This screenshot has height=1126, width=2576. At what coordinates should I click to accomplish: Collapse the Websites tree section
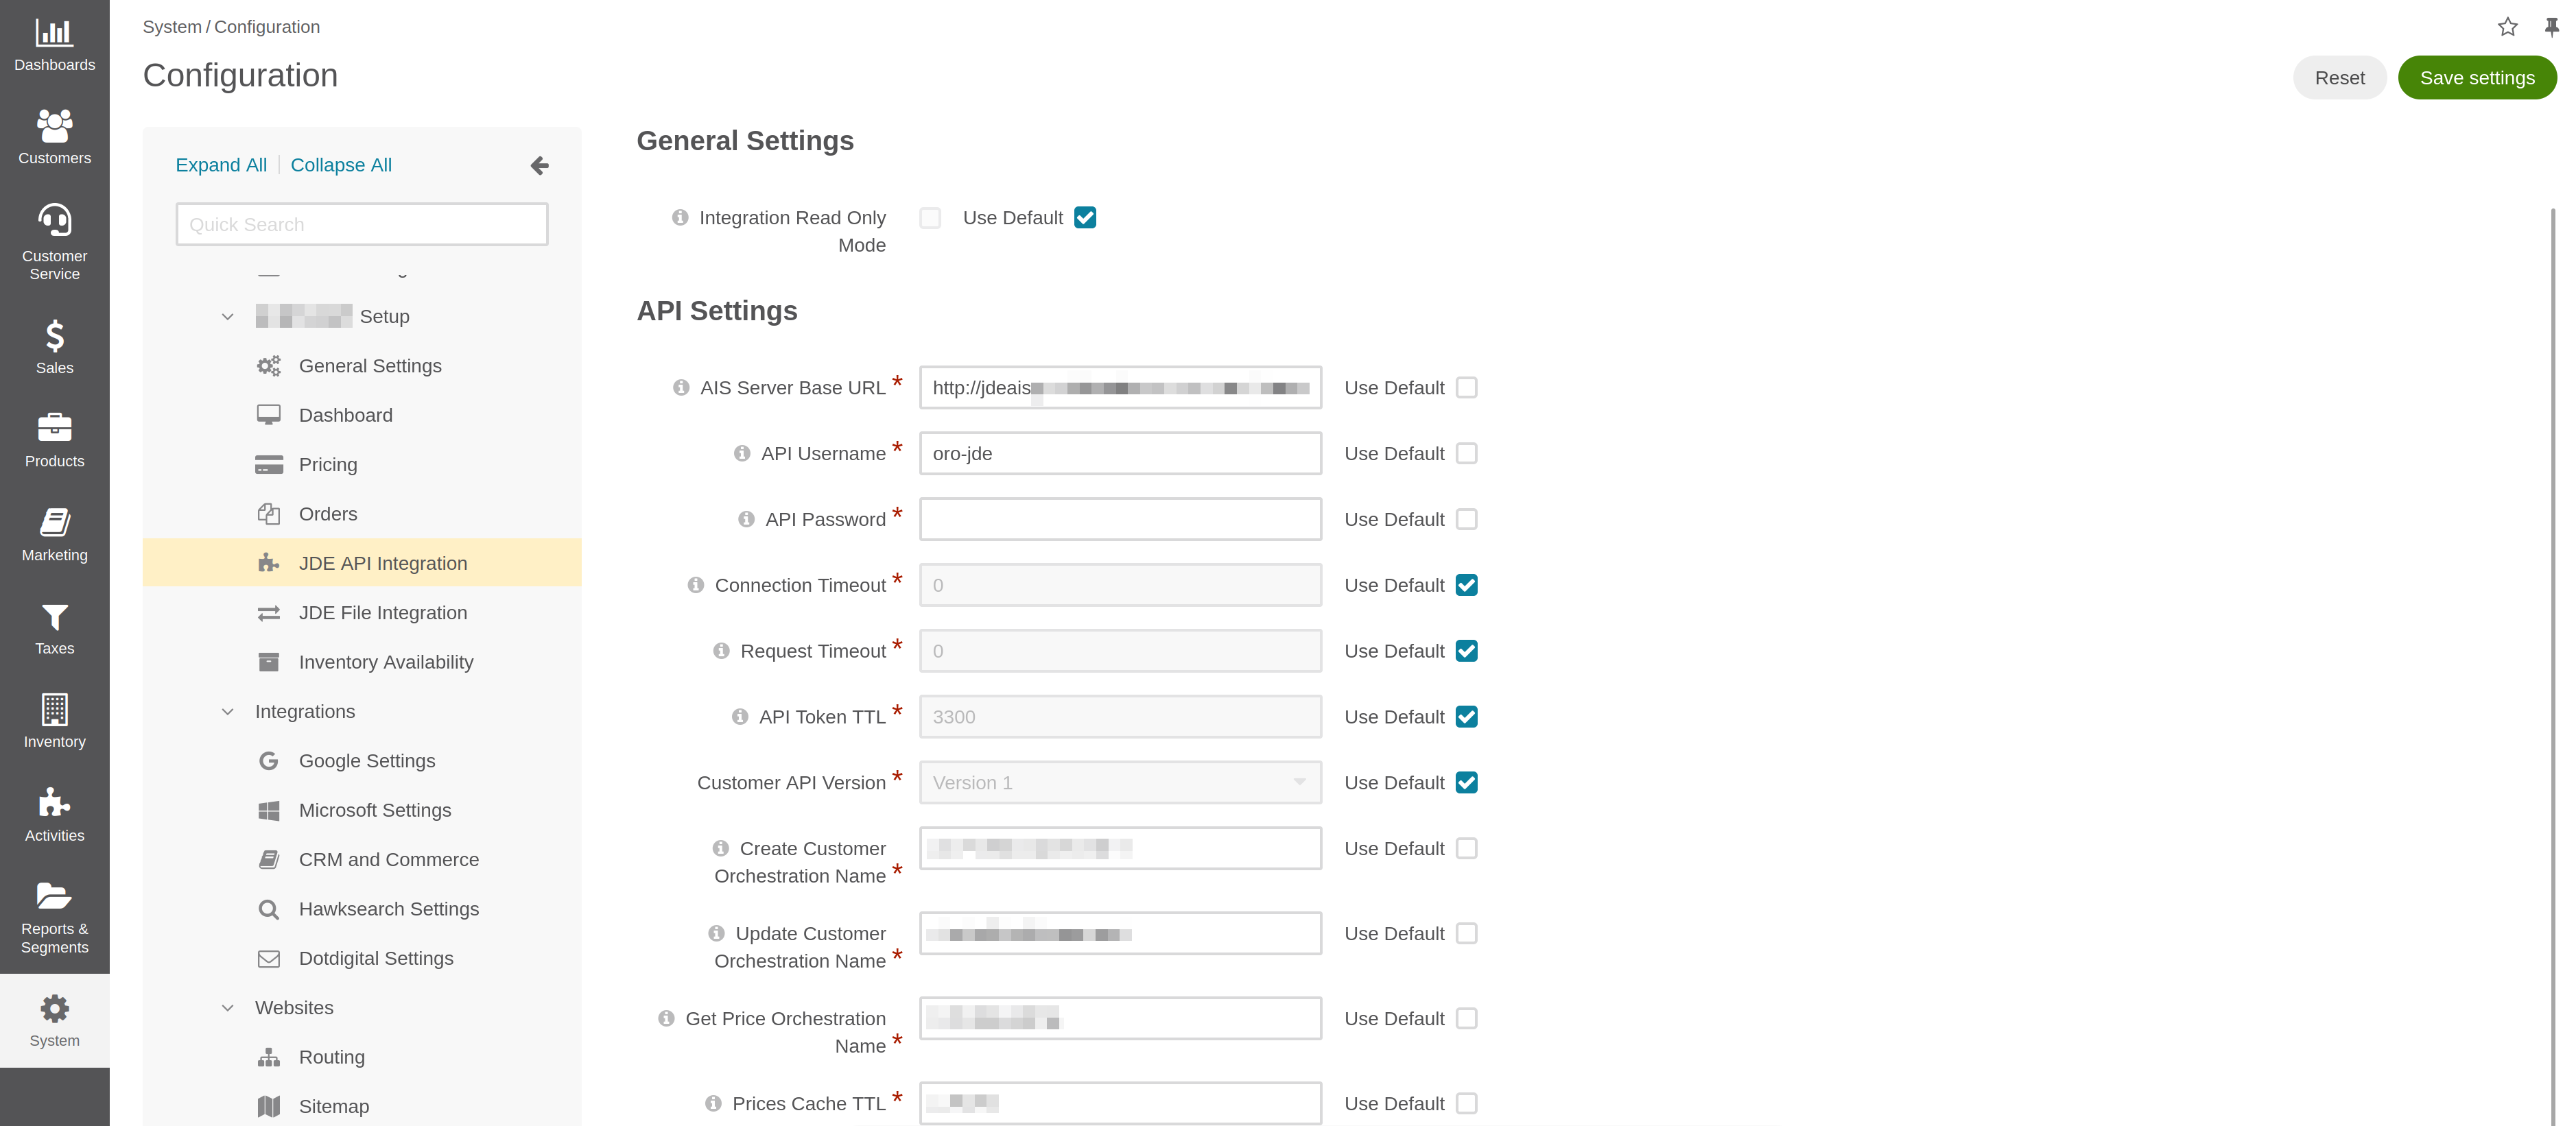[228, 1007]
